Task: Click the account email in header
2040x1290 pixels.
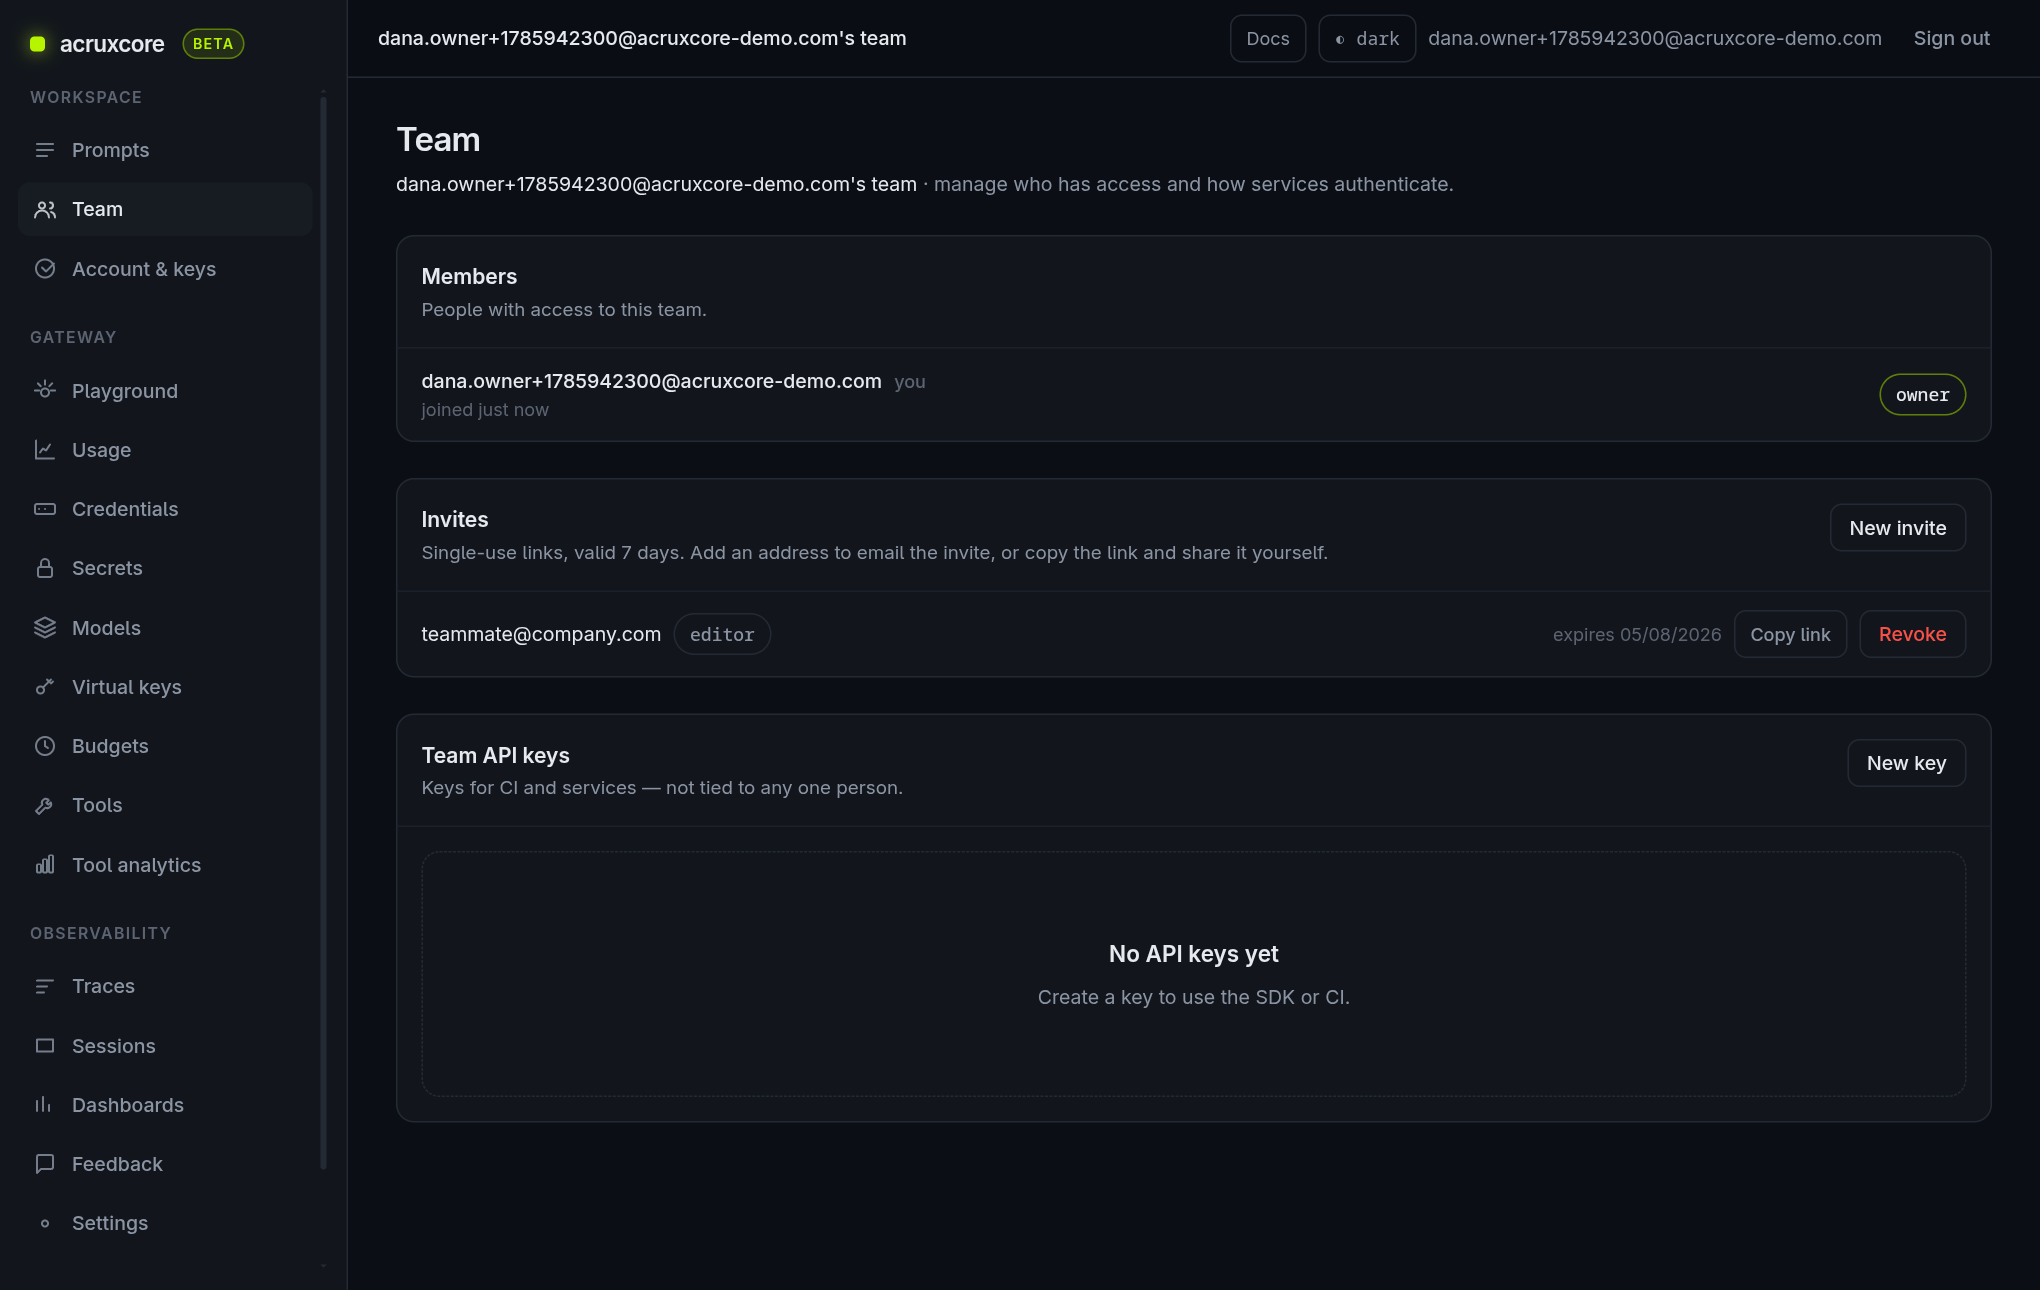Action: [x=1654, y=38]
